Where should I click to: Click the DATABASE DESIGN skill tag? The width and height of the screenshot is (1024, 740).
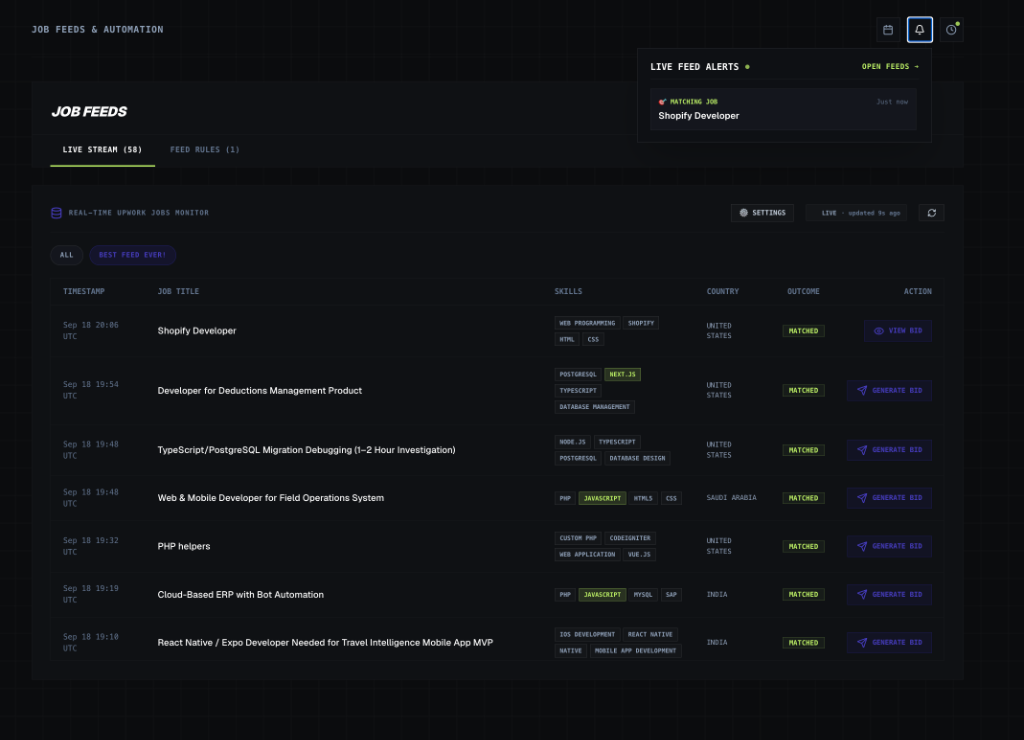coord(637,458)
